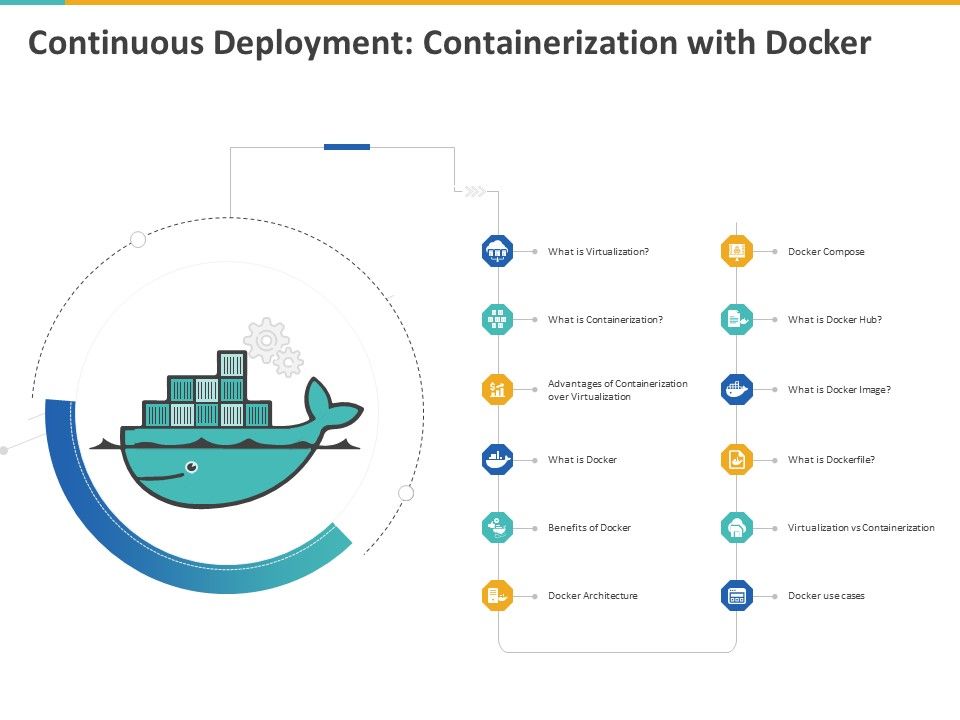Click the Advantages of Containerization chart icon

tap(497, 389)
